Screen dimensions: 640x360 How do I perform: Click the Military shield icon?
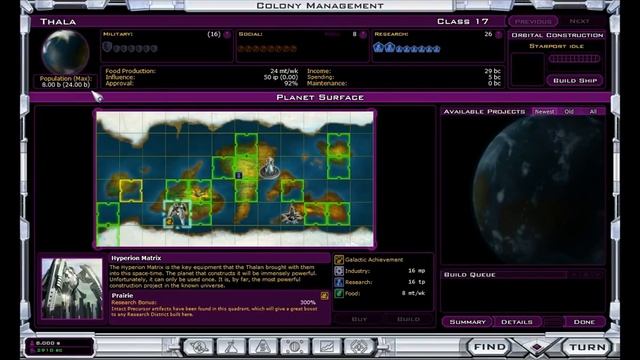[107, 47]
